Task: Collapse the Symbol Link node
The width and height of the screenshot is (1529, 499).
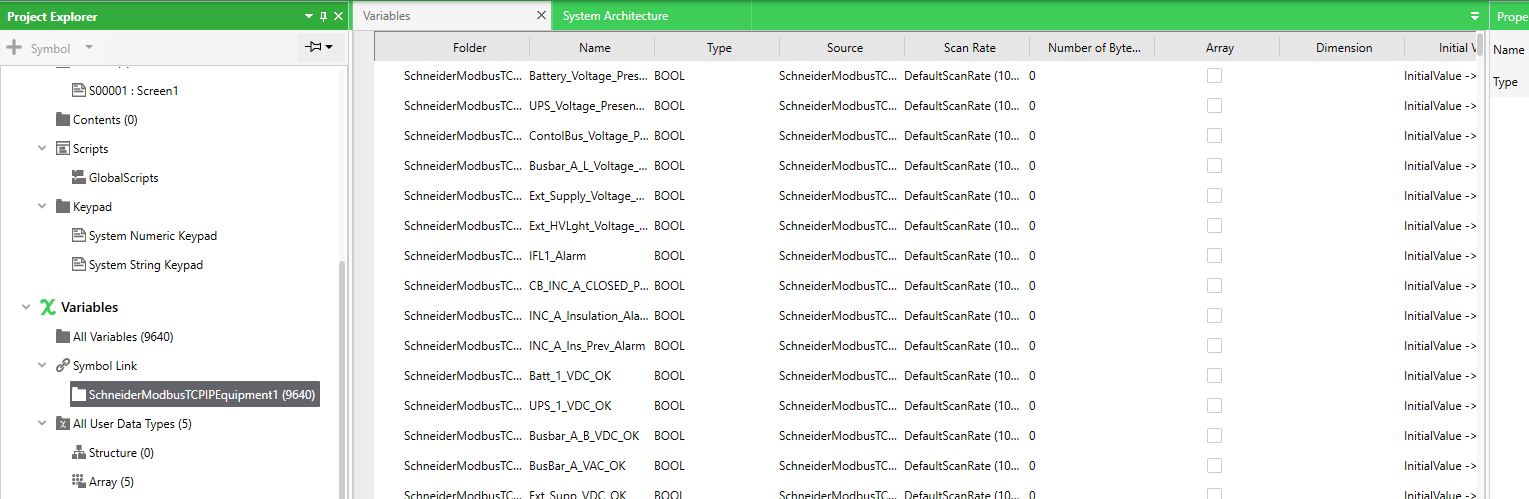Action: 42,365
